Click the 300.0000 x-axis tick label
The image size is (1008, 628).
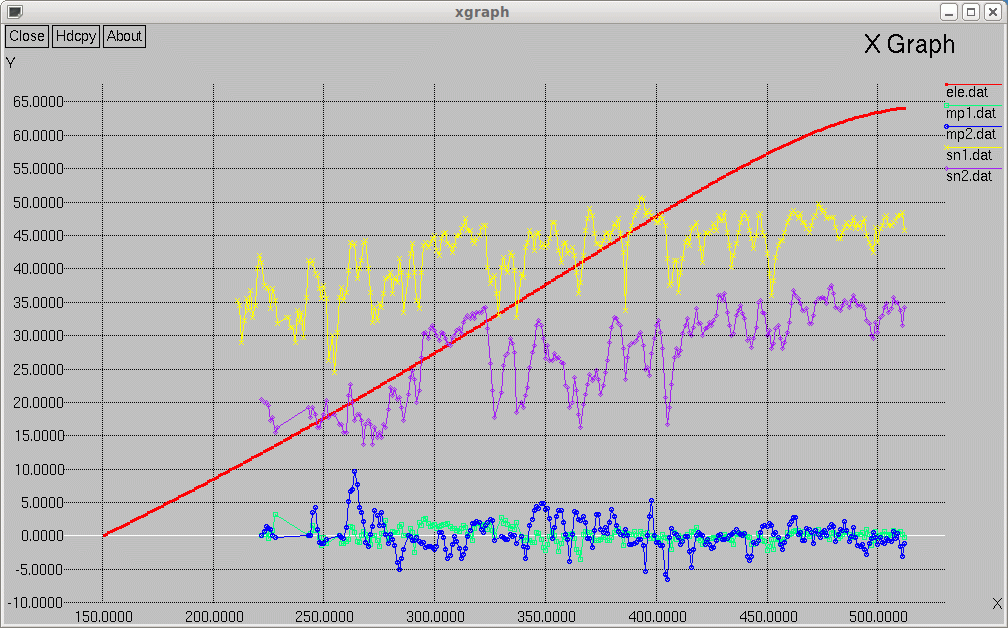click(x=435, y=617)
